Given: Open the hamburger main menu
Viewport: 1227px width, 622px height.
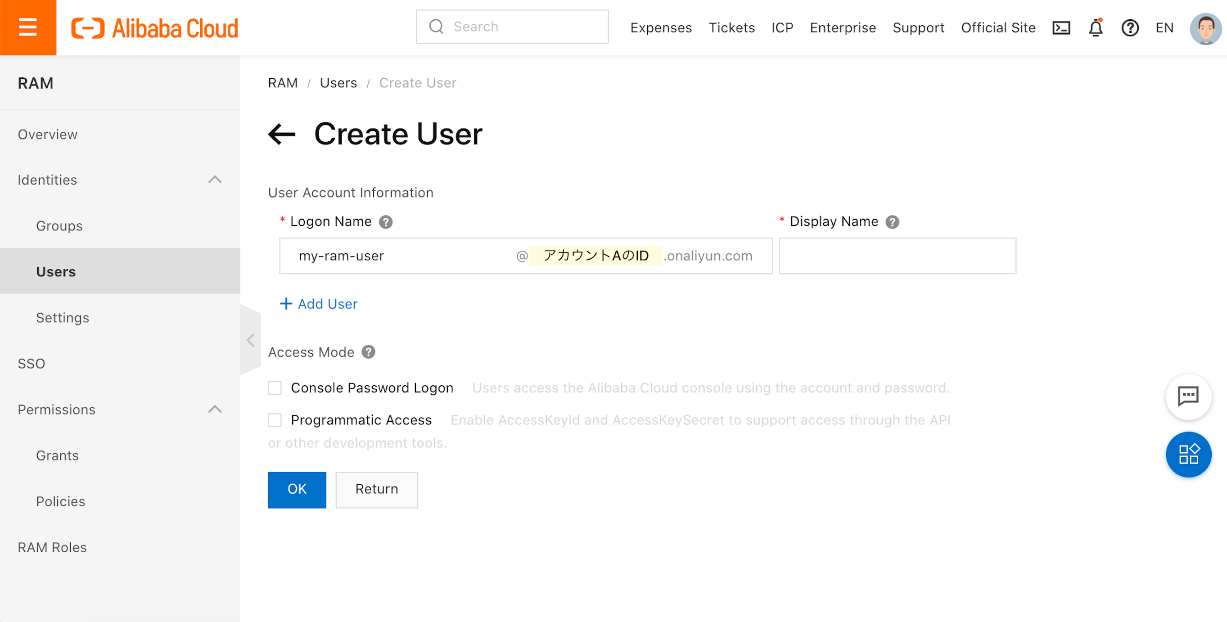Looking at the screenshot, I should tap(28, 28).
